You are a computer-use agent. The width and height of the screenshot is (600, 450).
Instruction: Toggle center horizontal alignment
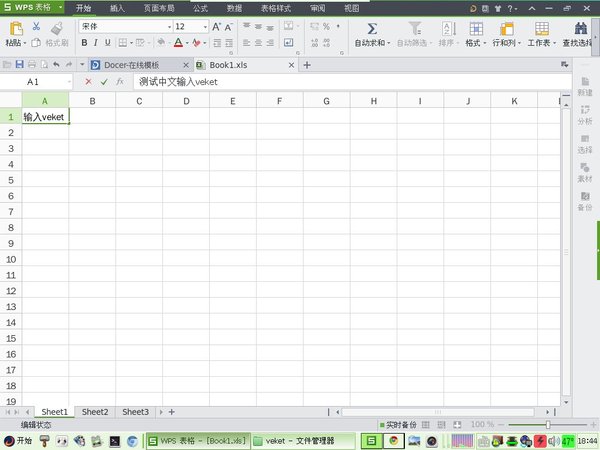coord(258,42)
